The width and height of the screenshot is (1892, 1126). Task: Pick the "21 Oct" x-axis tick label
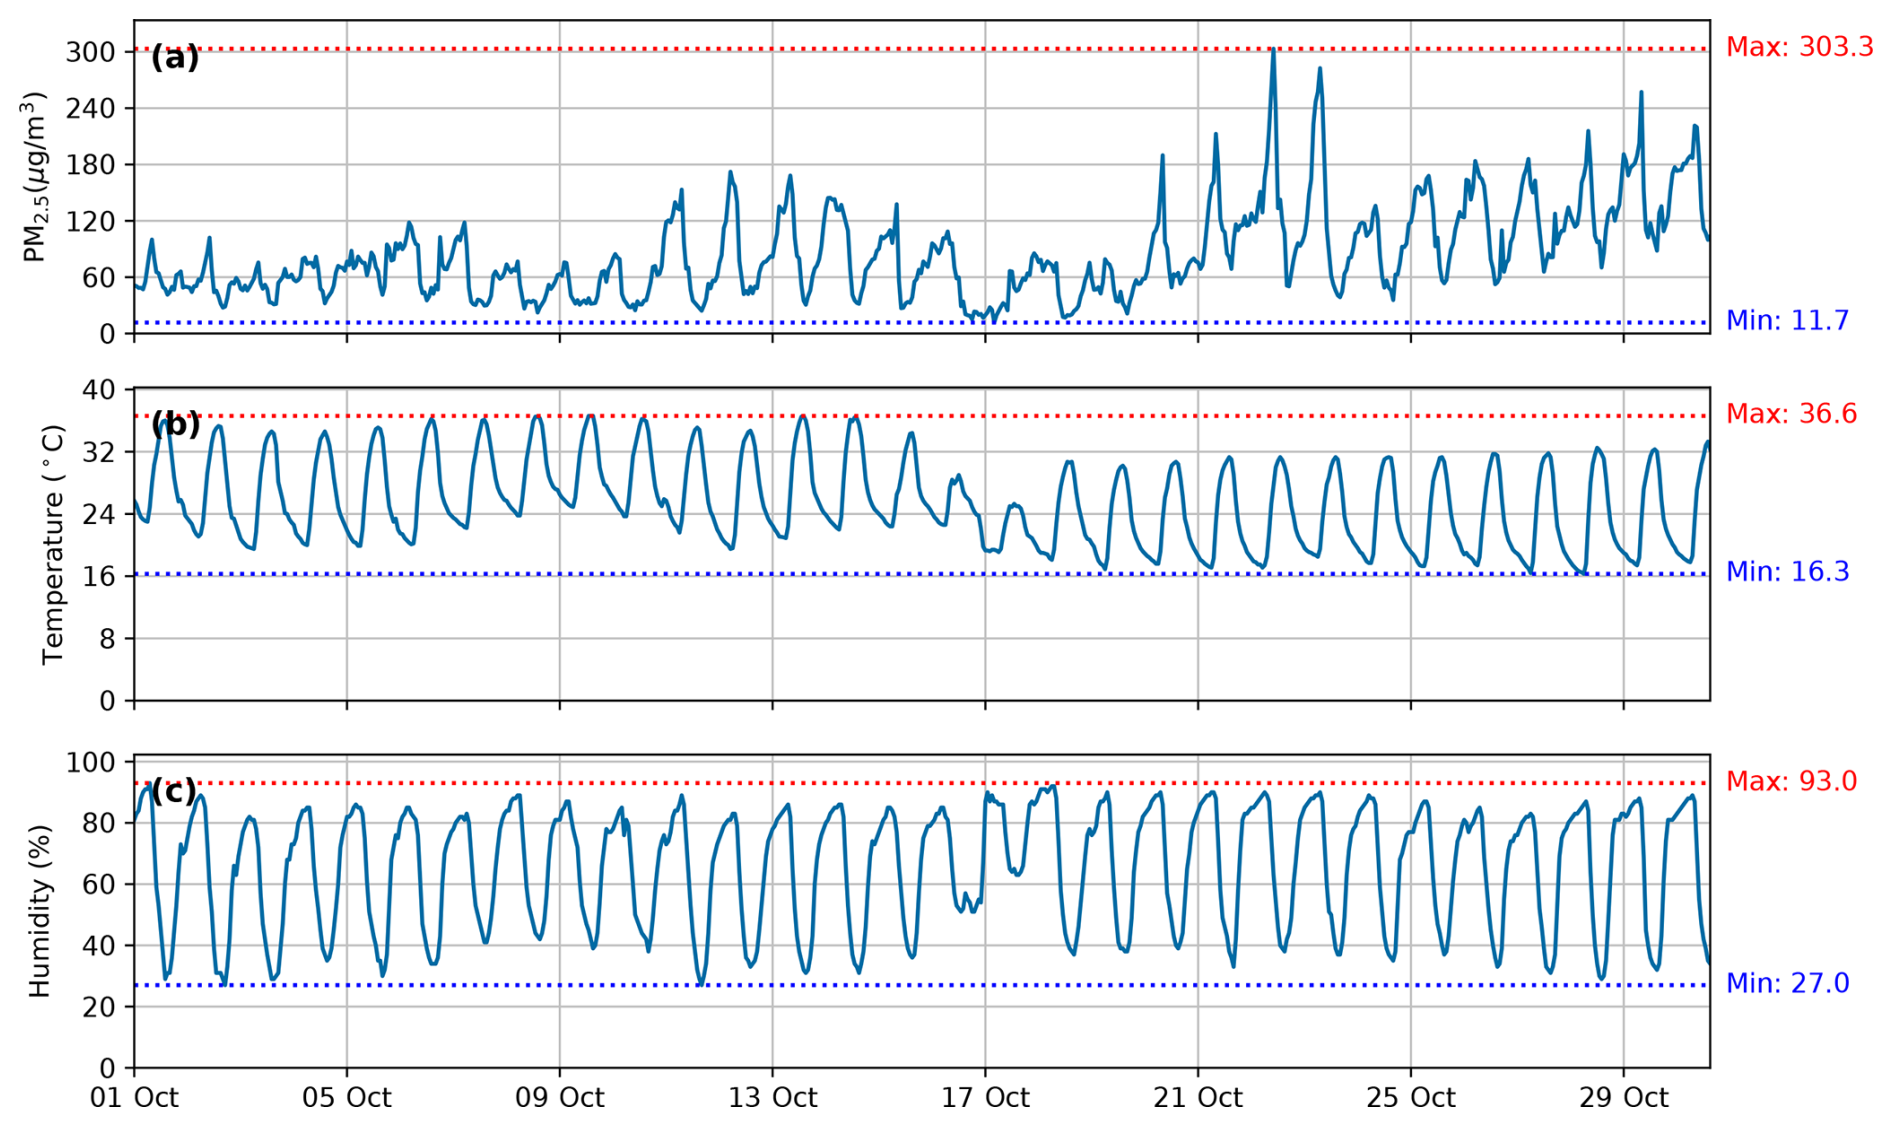1197,1098
